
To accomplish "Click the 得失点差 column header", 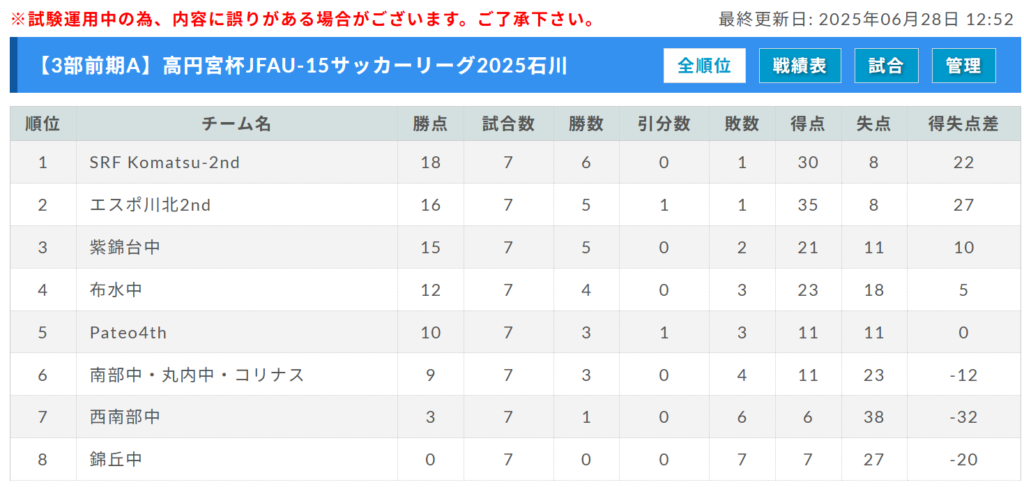I will pos(963,124).
